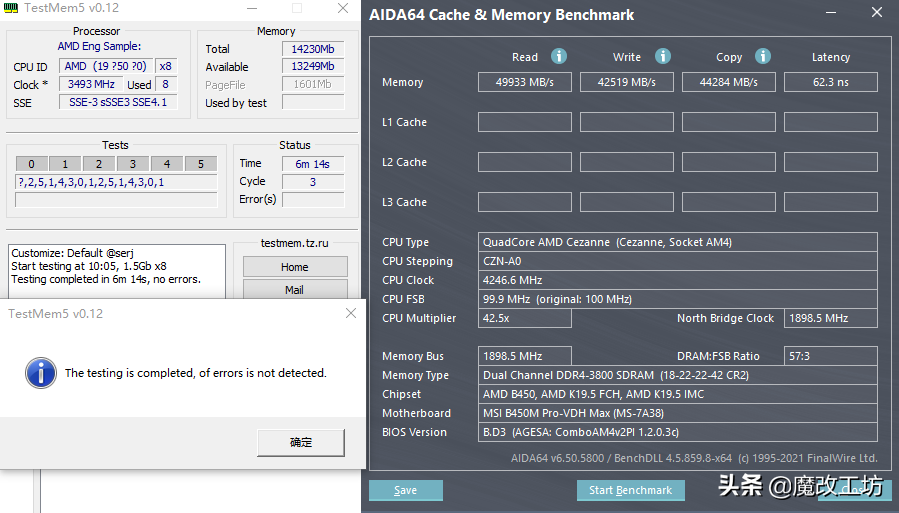Click DRAM:FSB Ratio value 57:3

tap(831, 356)
